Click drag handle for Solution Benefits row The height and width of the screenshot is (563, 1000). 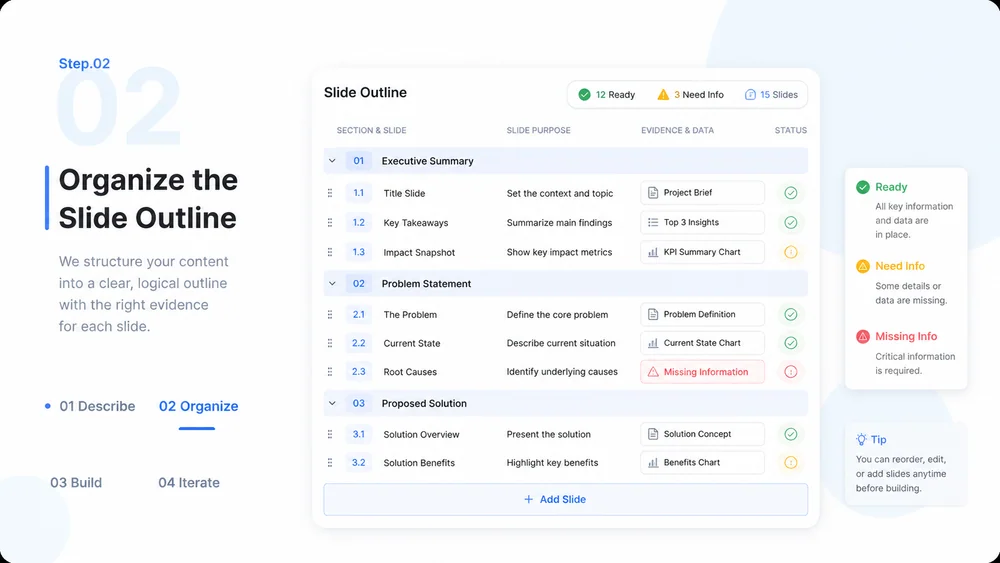click(x=330, y=462)
